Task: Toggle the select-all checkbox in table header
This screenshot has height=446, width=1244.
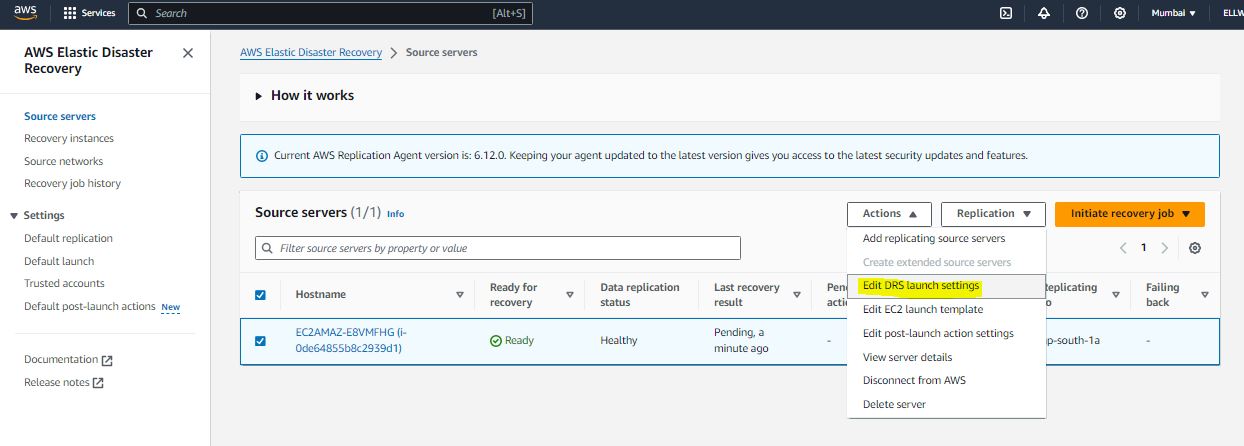Action: (x=261, y=295)
